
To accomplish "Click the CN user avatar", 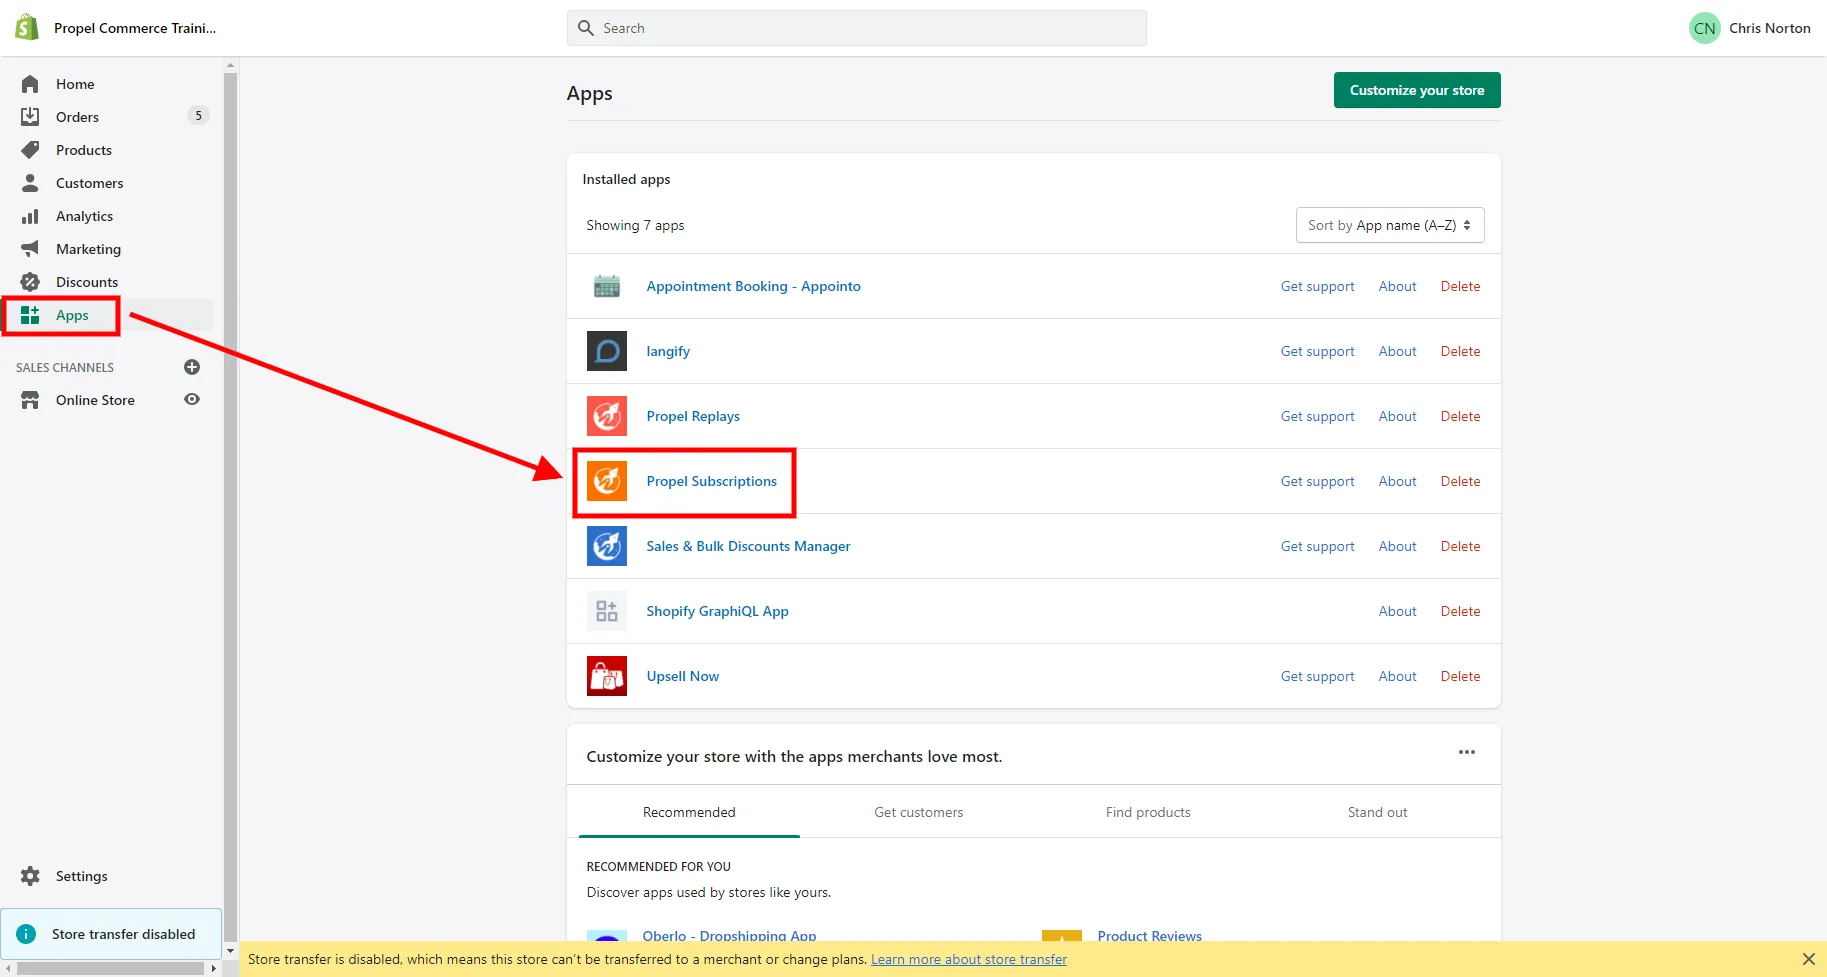I will (1704, 28).
